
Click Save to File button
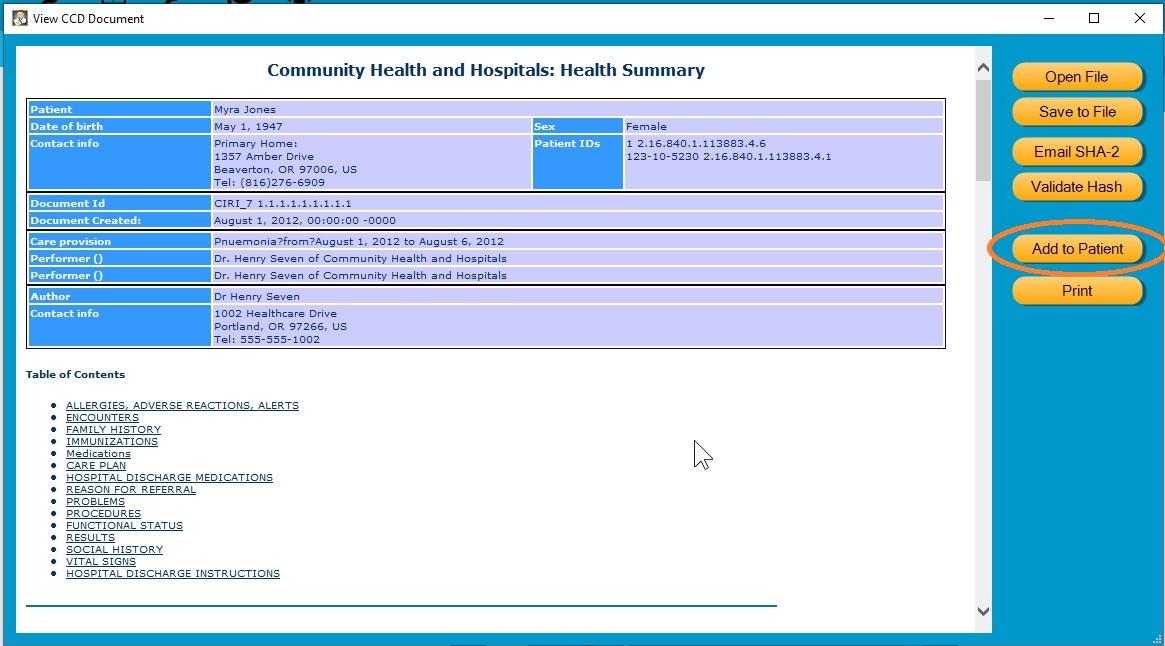pyautogui.click(x=1077, y=112)
